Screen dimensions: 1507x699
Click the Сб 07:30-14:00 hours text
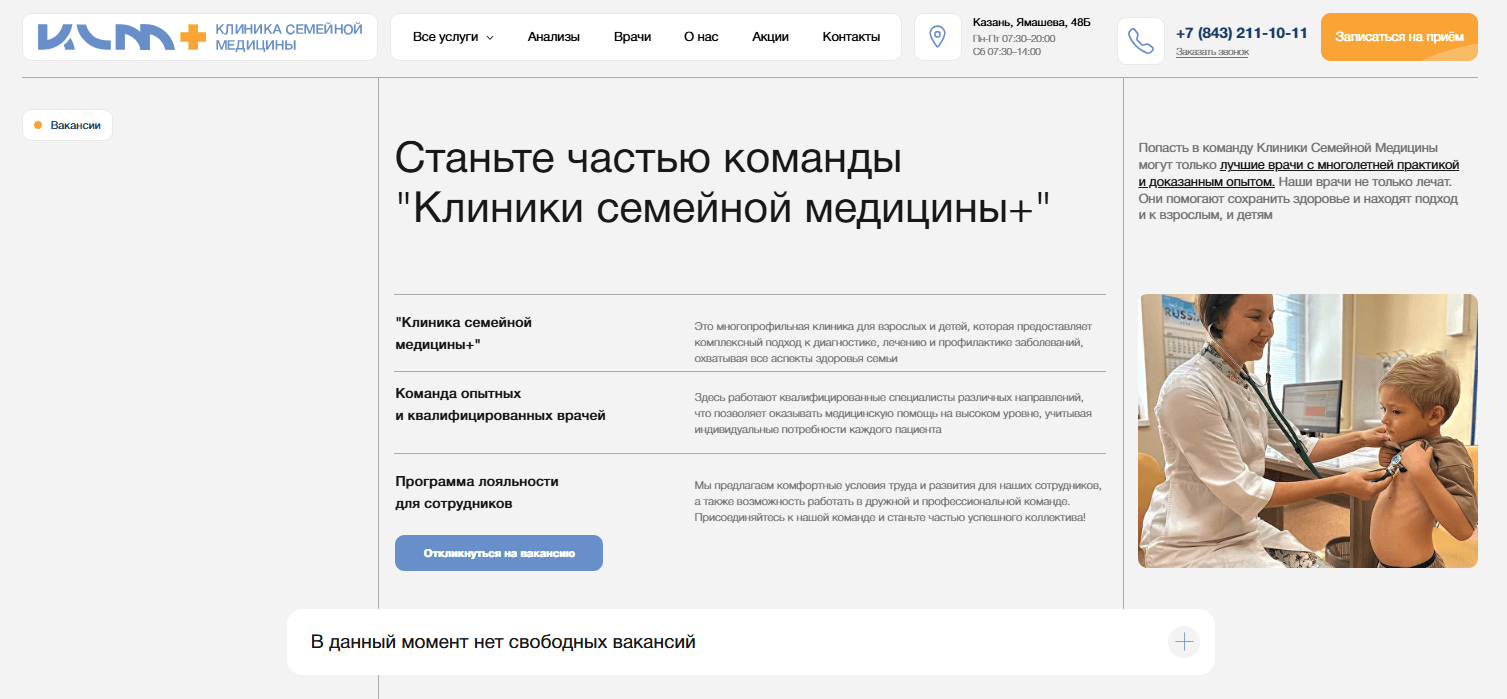tap(1007, 51)
